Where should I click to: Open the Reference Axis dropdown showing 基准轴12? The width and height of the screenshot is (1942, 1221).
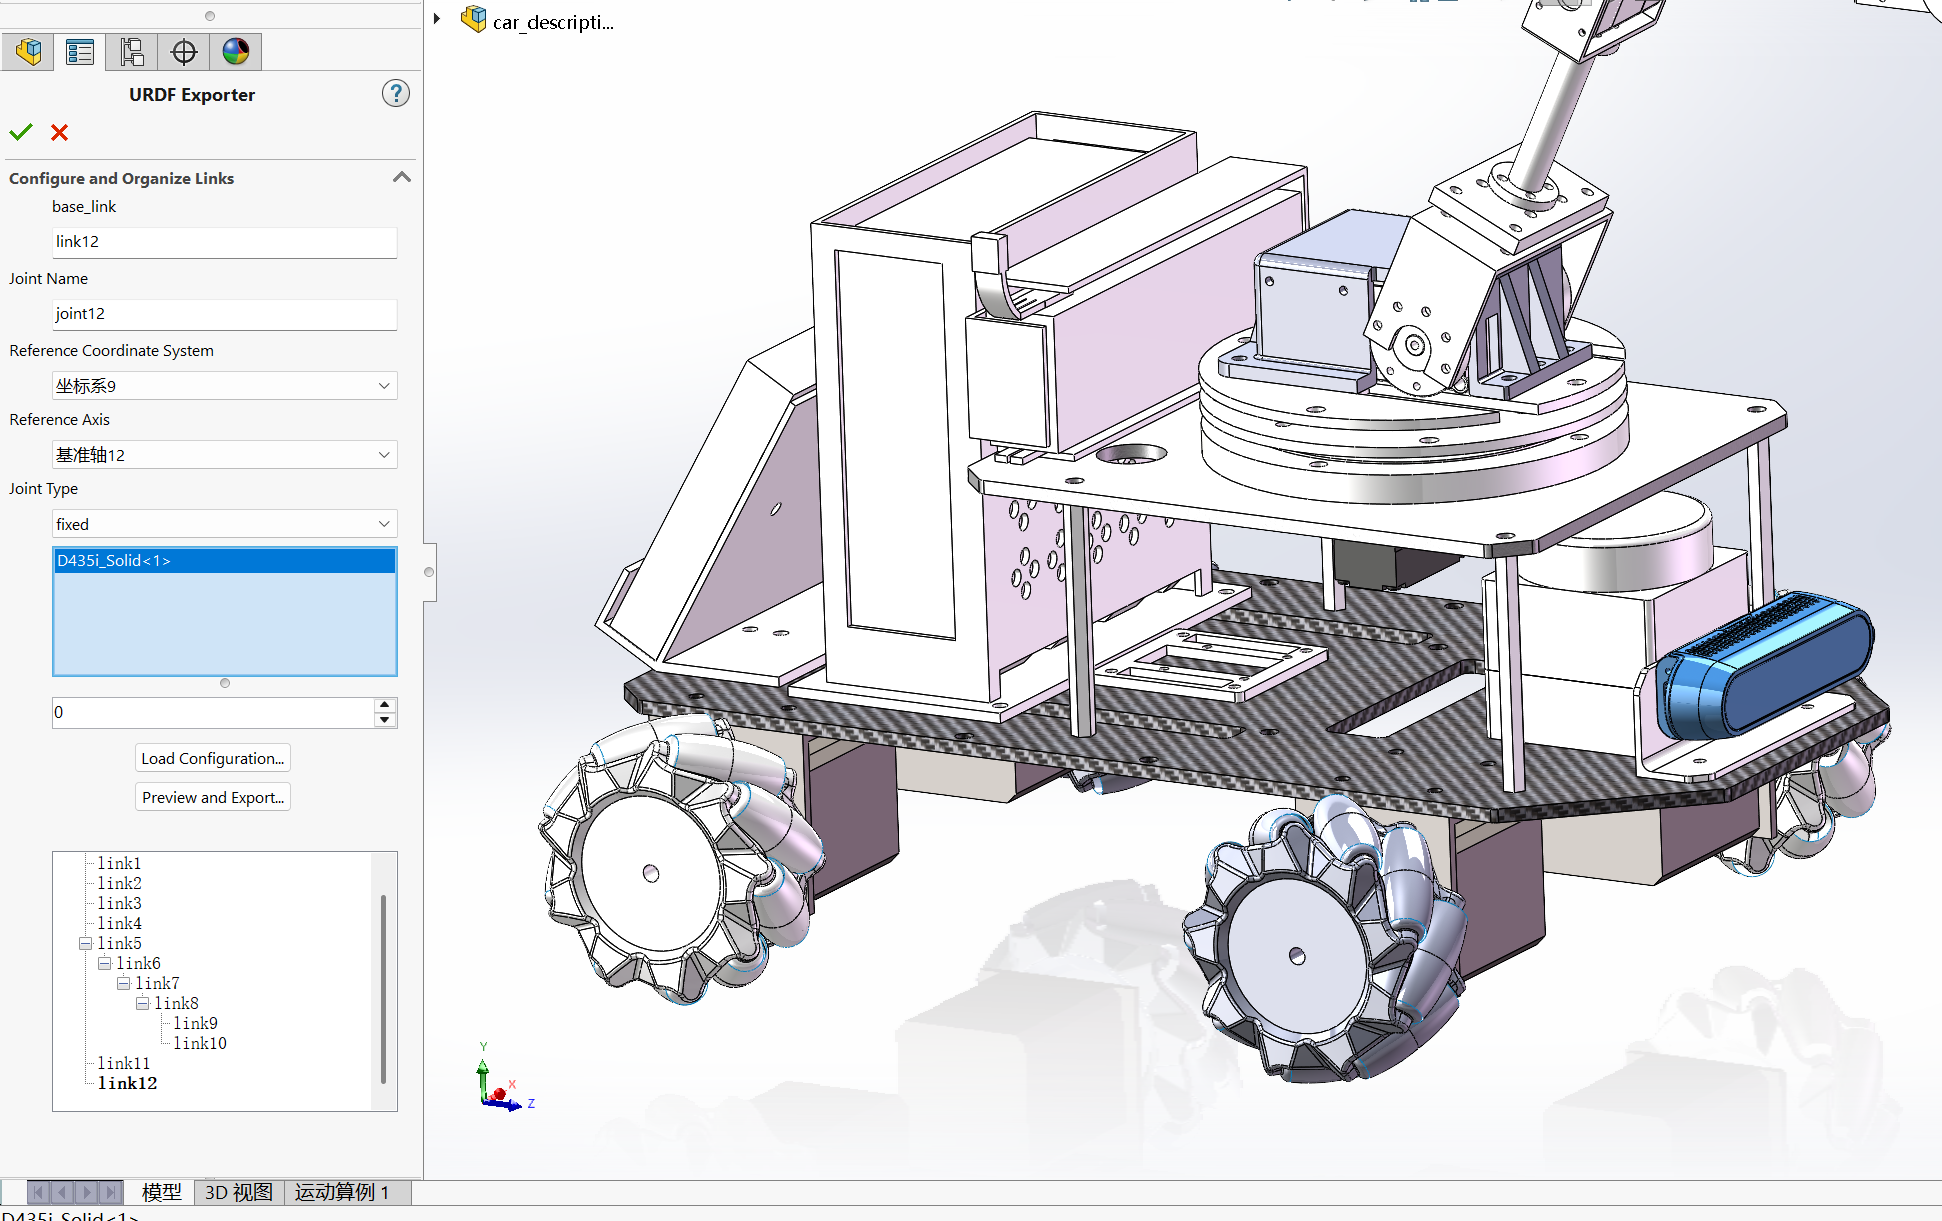click(383, 454)
